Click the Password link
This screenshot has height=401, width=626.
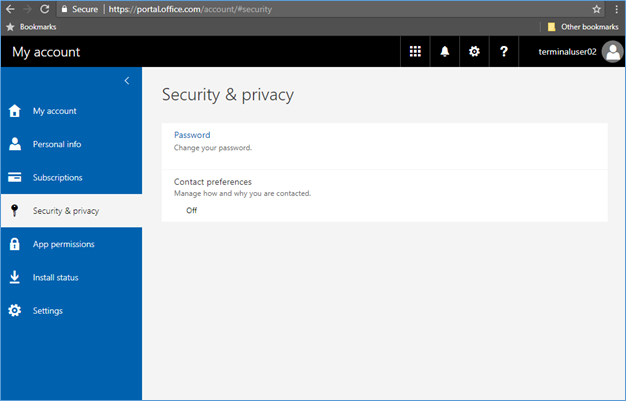[x=192, y=135]
